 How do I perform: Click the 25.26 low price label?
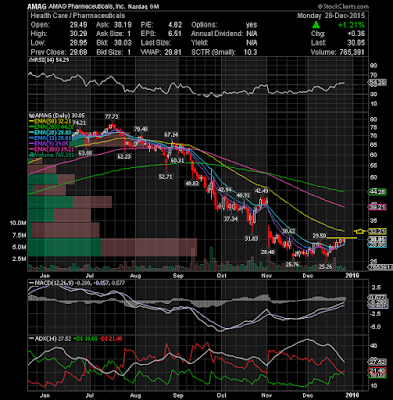(325, 266)
